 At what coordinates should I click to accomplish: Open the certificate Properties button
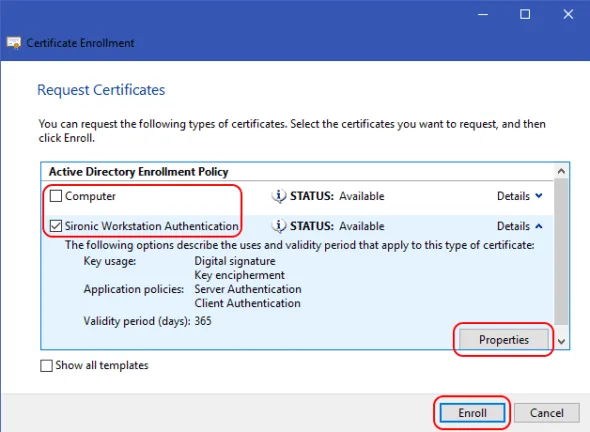pos(503,340)
